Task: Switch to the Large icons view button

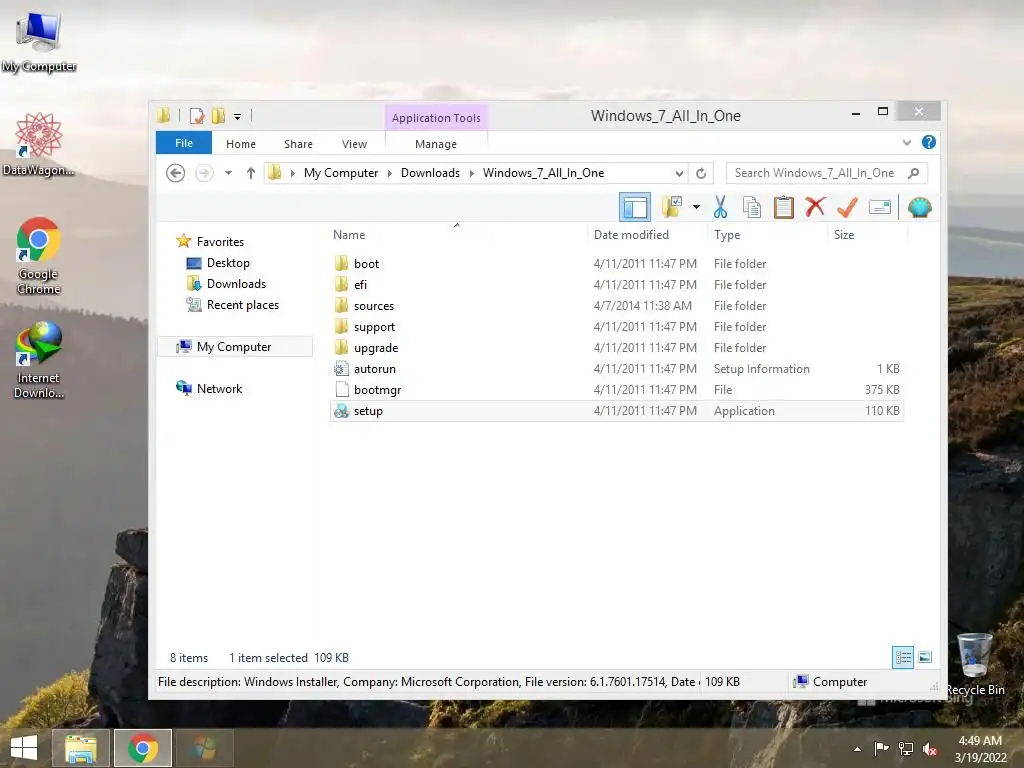Action: pyautogui.click(x=925, y=657)
